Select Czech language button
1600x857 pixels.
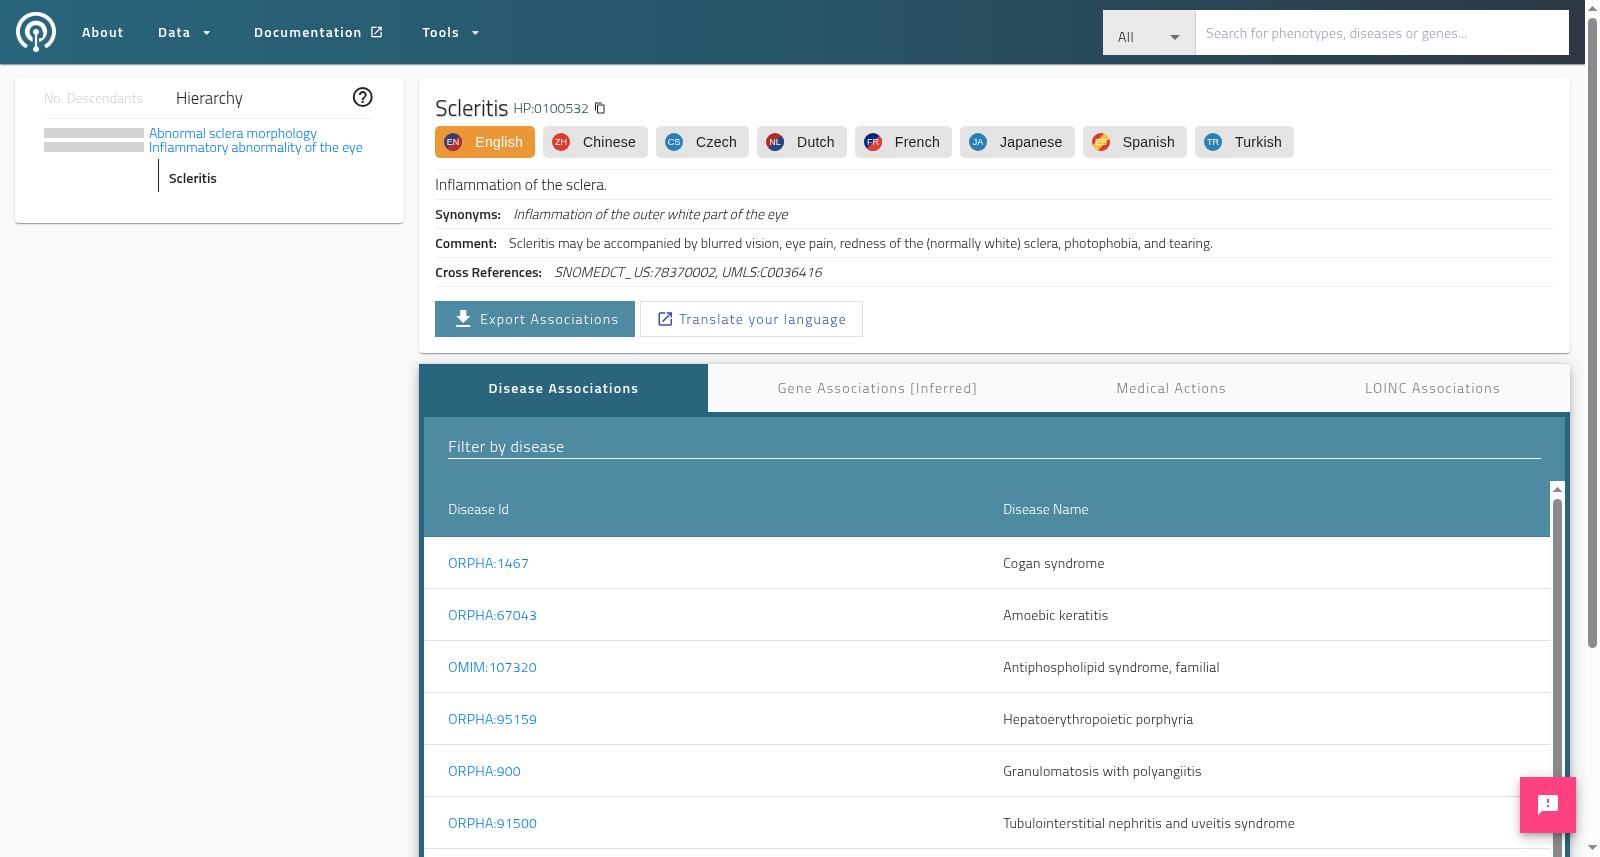[x=702, y=142]
